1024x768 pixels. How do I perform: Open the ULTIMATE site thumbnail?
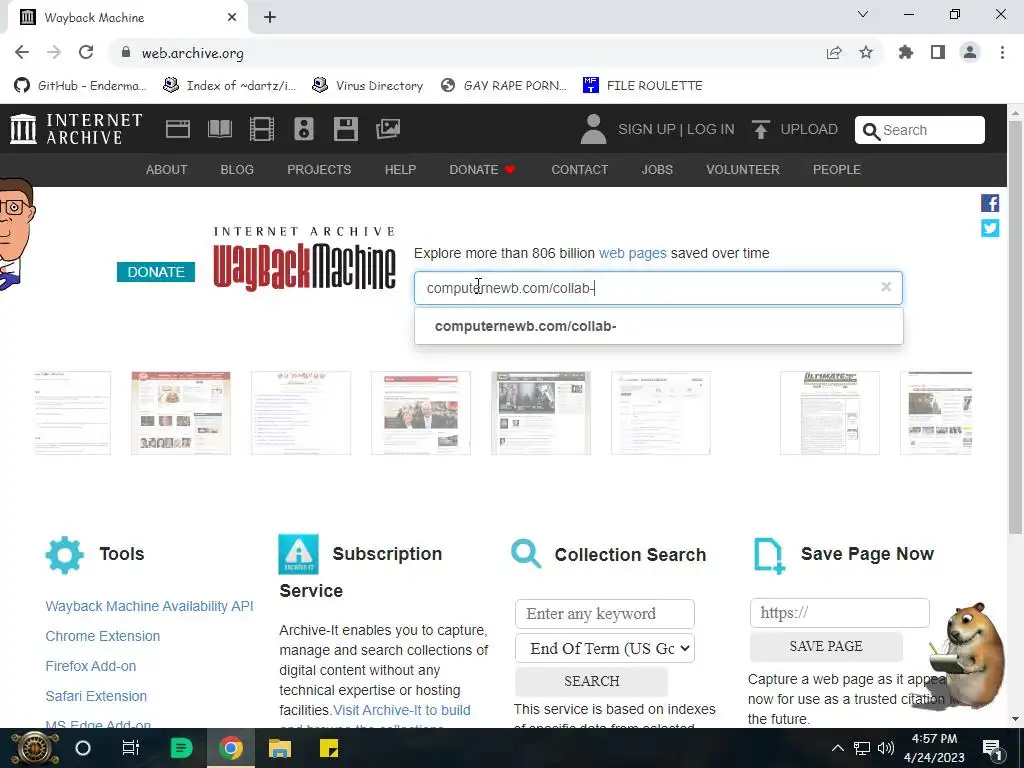pyautogui.click(x=829, y=413)
